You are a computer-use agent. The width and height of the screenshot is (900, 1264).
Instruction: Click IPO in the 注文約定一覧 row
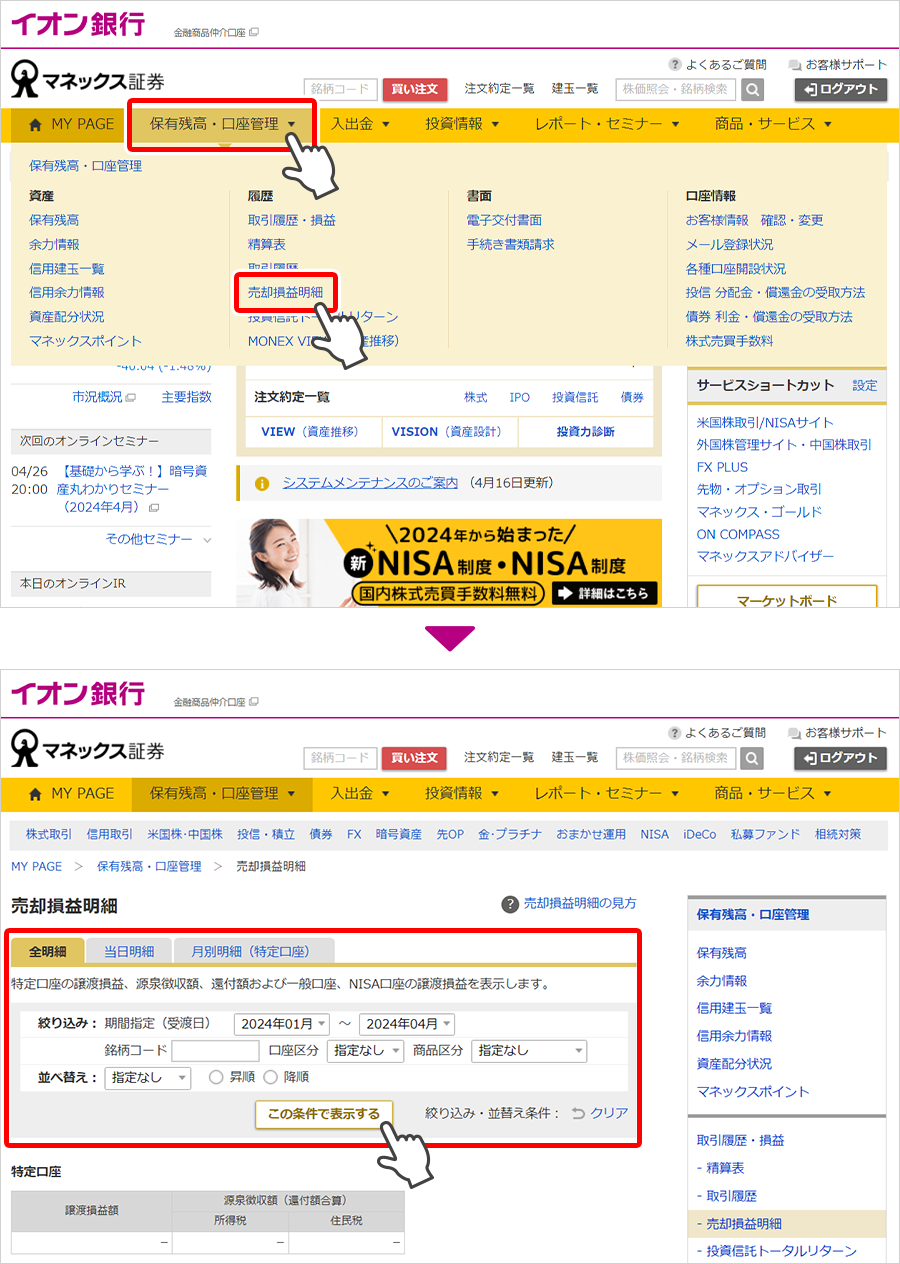520,398
